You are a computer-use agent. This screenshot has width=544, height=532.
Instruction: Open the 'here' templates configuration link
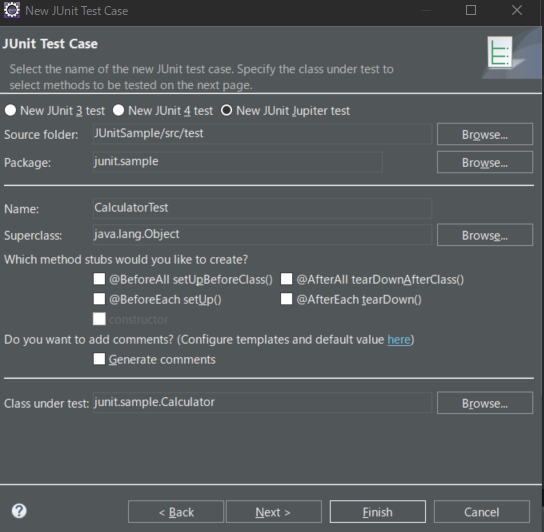click(x=399, y=340)
